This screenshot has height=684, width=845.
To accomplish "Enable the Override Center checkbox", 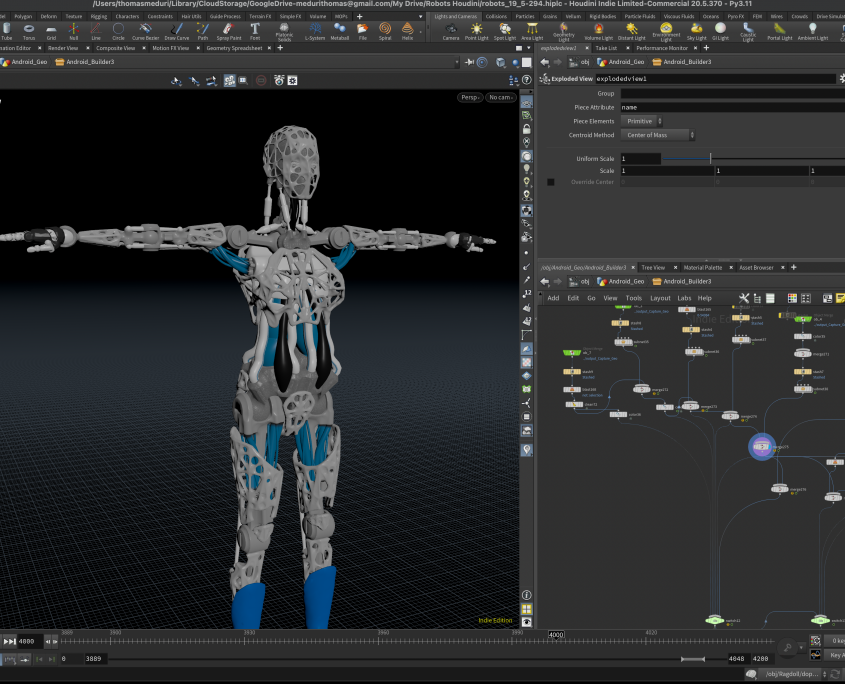I will click(551, 182).
